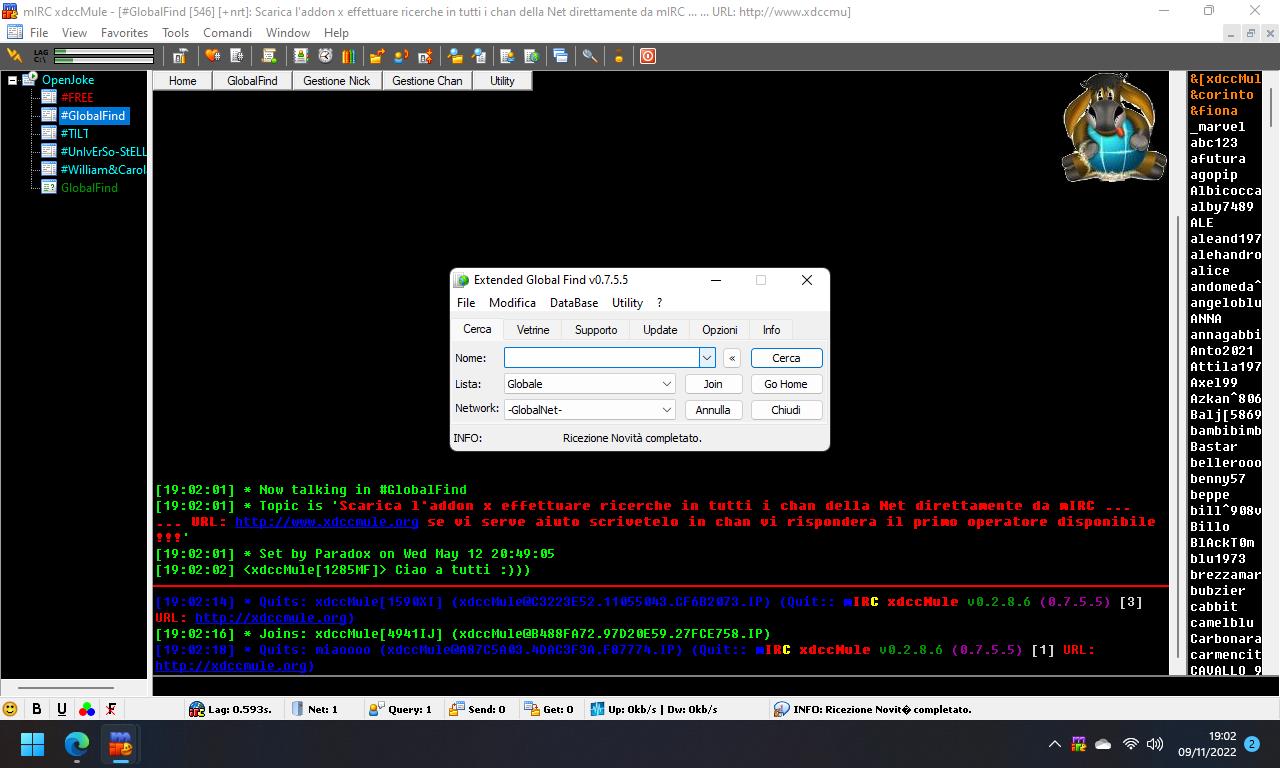This screenshot has height=768, width=1280.
Task: Open the DataBase menu in Global Find
Action: pyautogui.click(x=574, y=303)
